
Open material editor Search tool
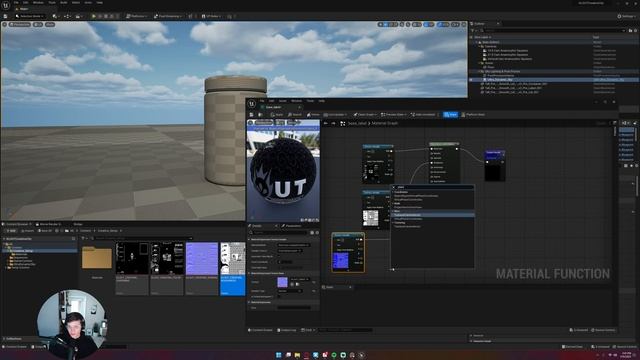click(295, 115)
